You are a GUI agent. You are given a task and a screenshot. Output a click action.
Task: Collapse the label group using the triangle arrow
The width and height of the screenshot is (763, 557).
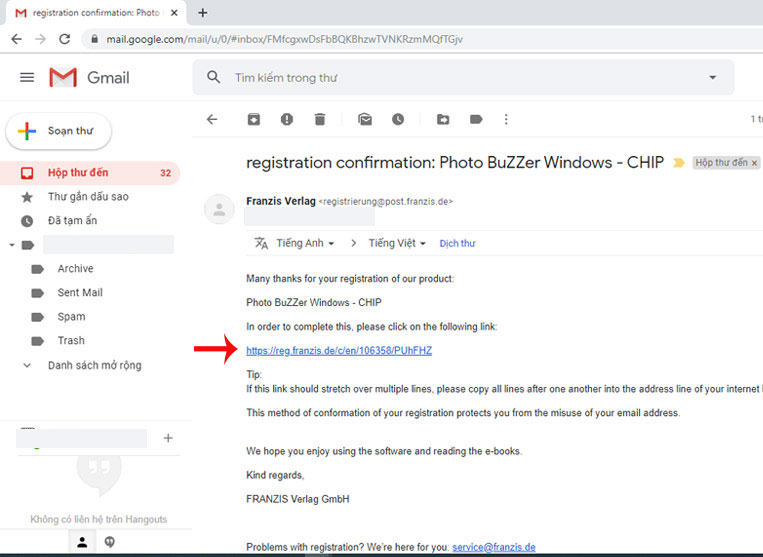pyautogui.click(x=12, y=245)
